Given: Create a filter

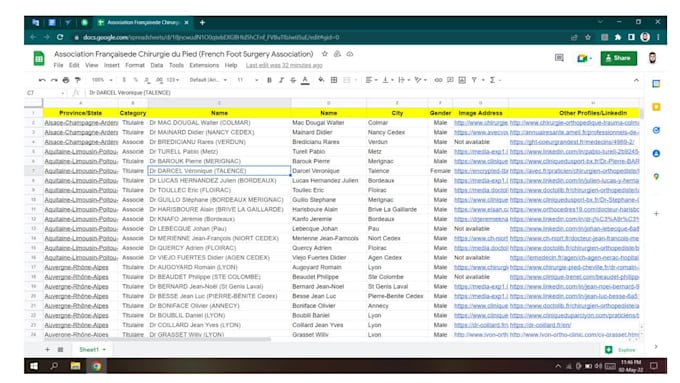Looking at the screenshot, I should (x=474, y=80).
